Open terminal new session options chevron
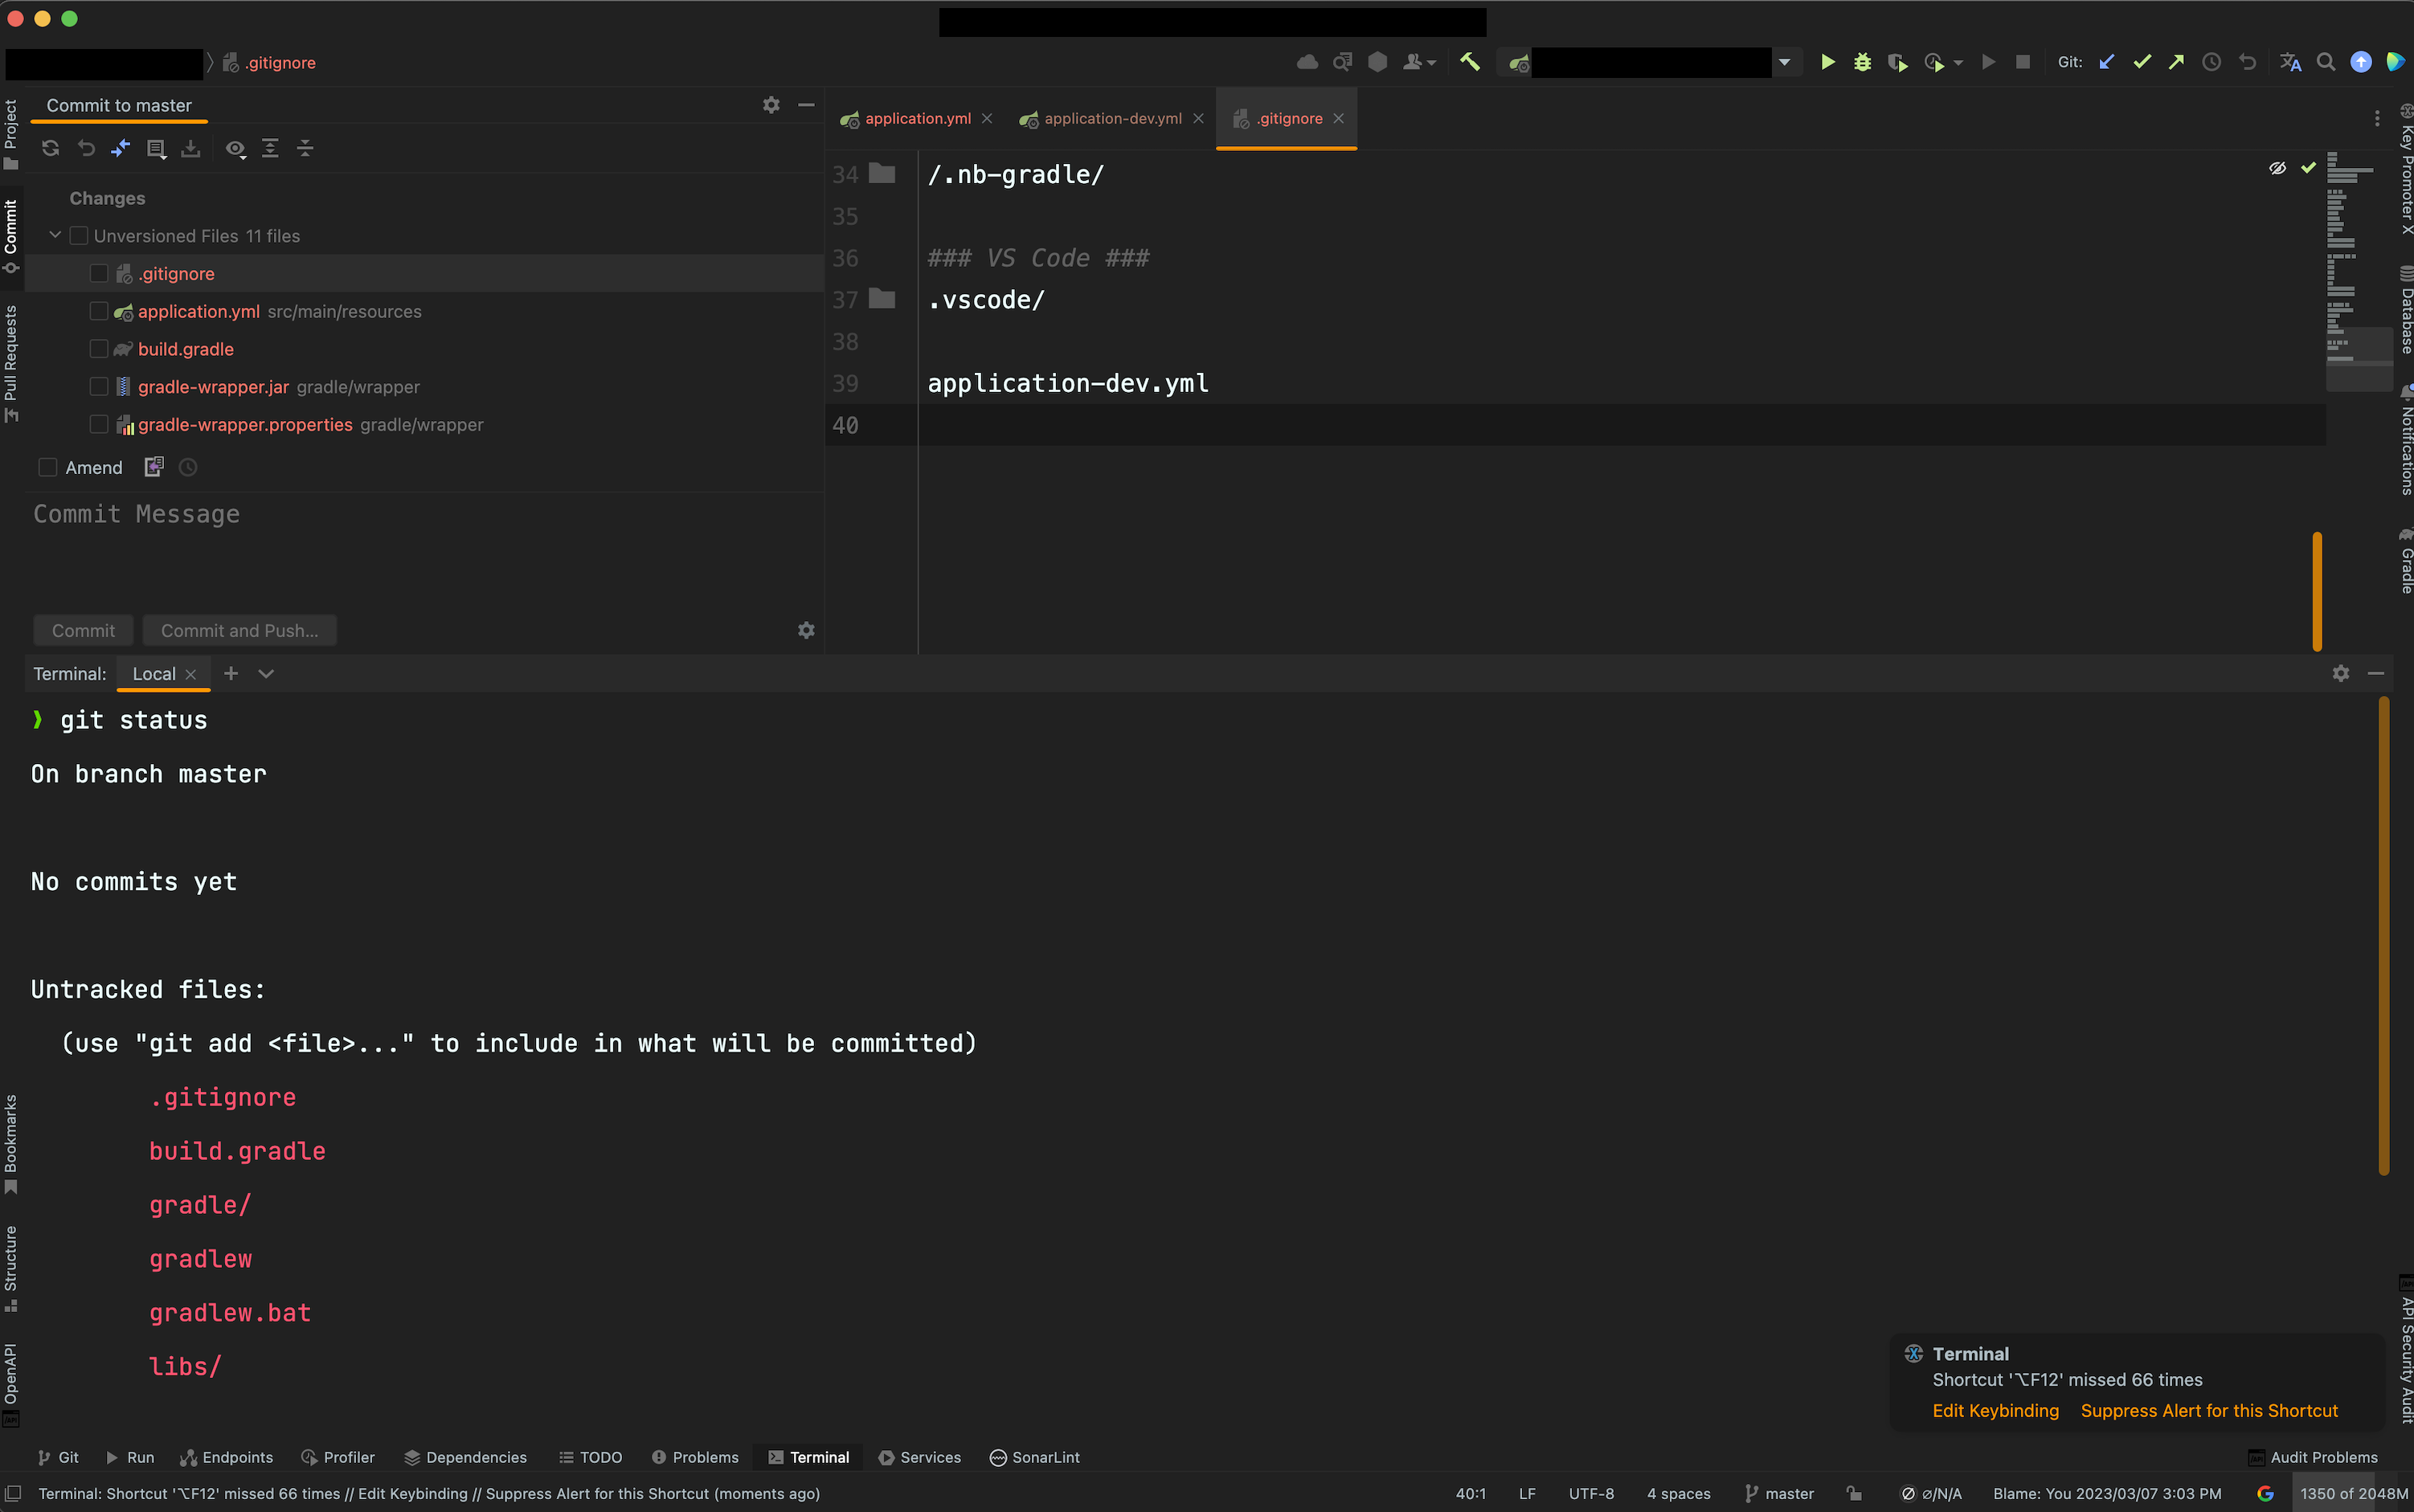The width and height of the screenshot is (2414, 1512). click(x=266, y=674)
